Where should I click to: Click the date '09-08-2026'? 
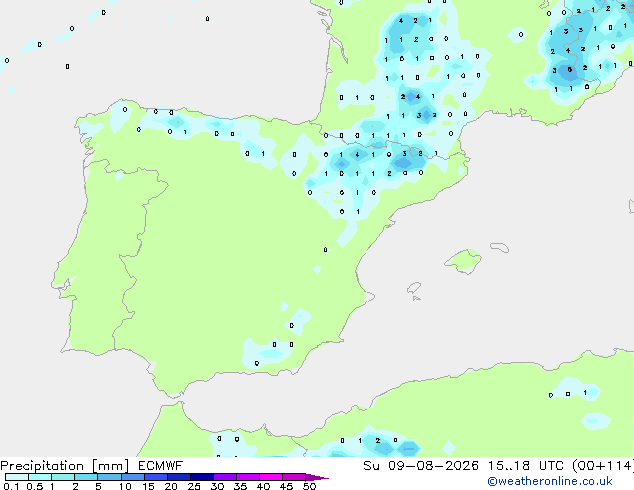[x=433, y=466]
